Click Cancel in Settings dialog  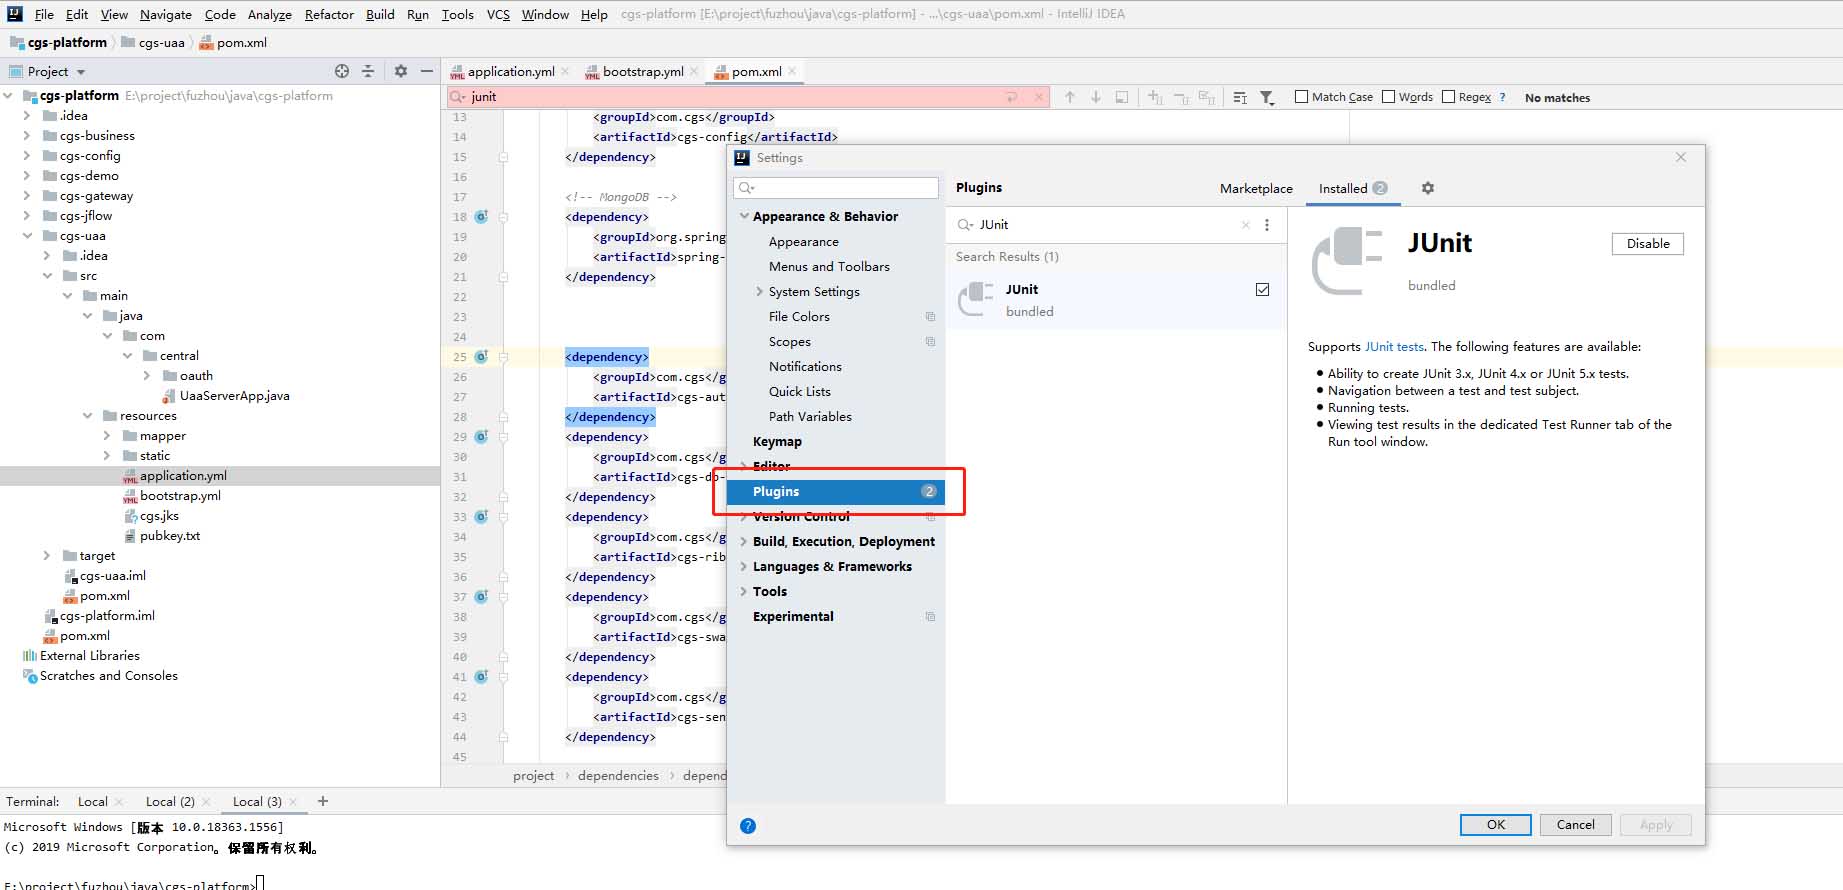(x=1575, y=825)
